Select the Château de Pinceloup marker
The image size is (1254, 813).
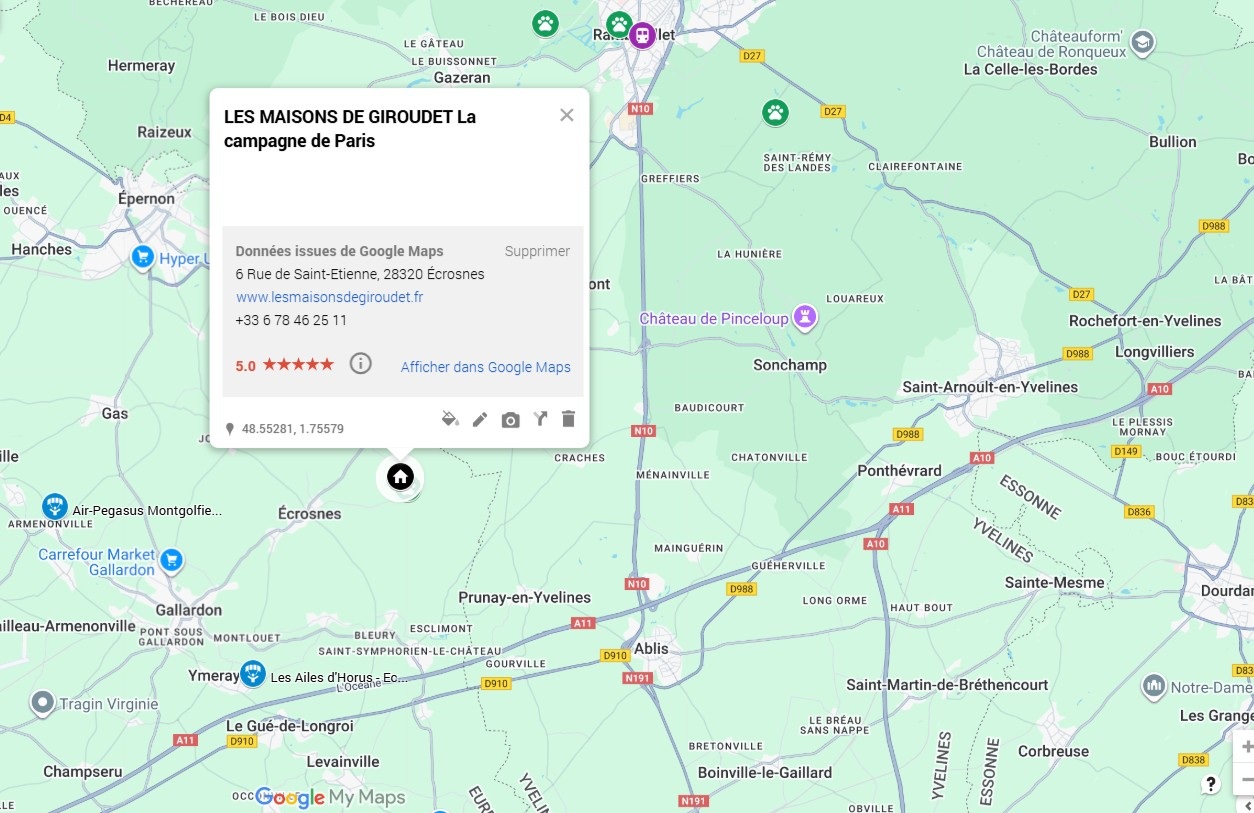point(805,318)
